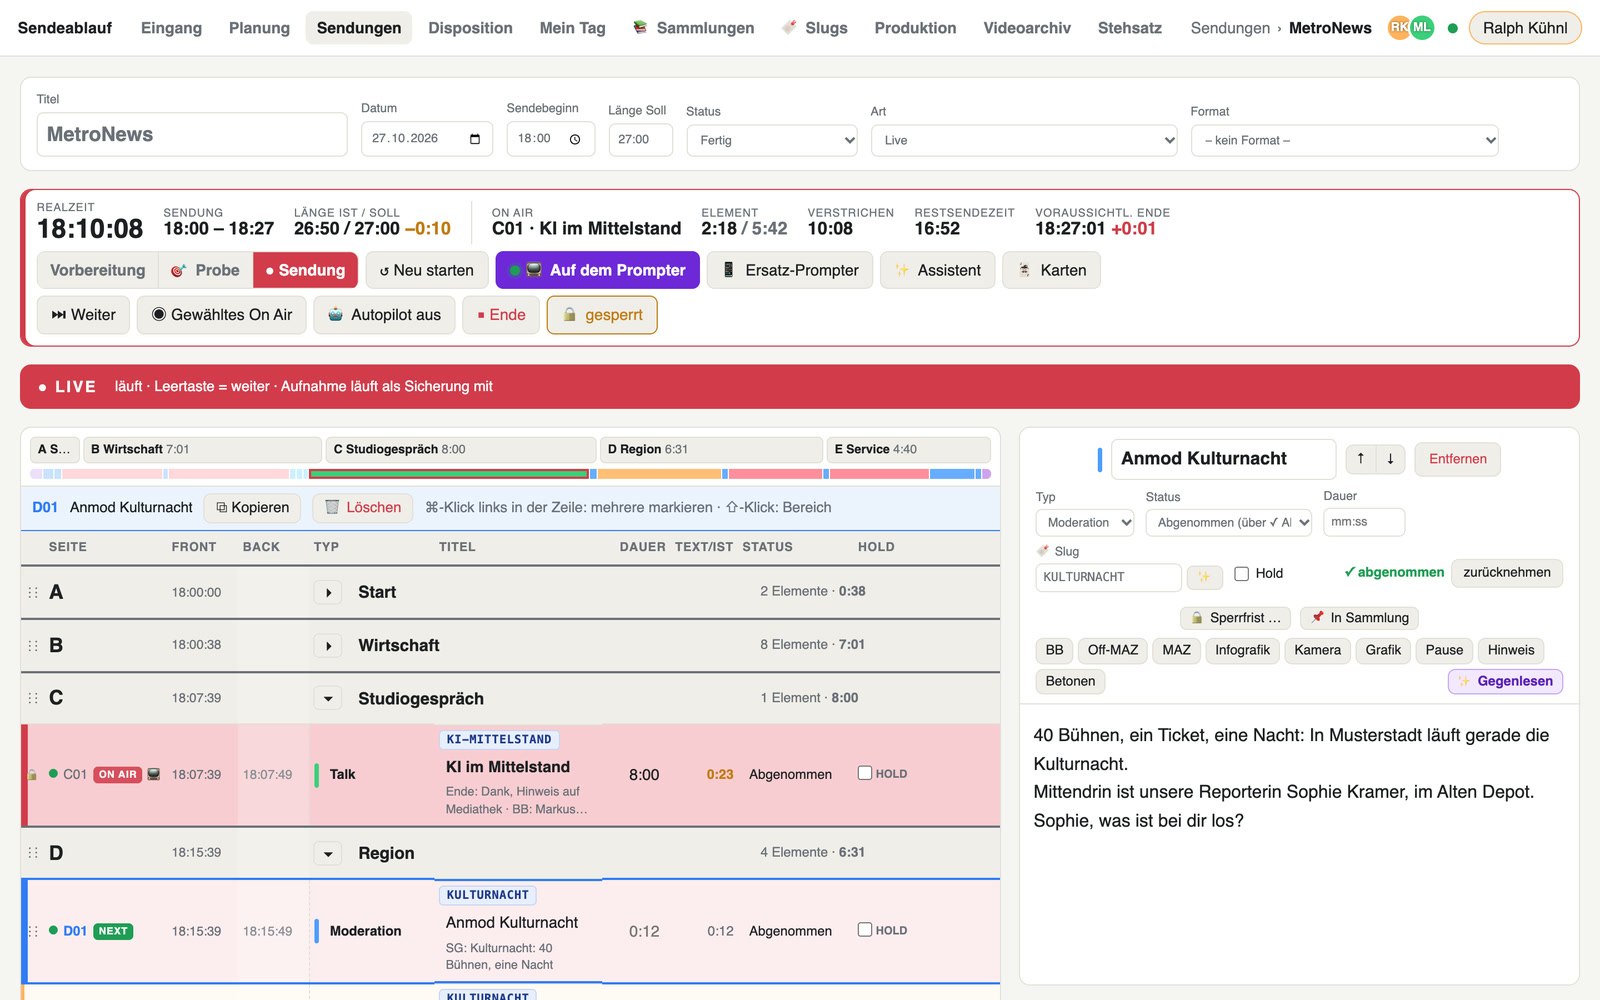Click the date picker calendar icon
Screen dimensions: 1600x1000
pos(475,139)
